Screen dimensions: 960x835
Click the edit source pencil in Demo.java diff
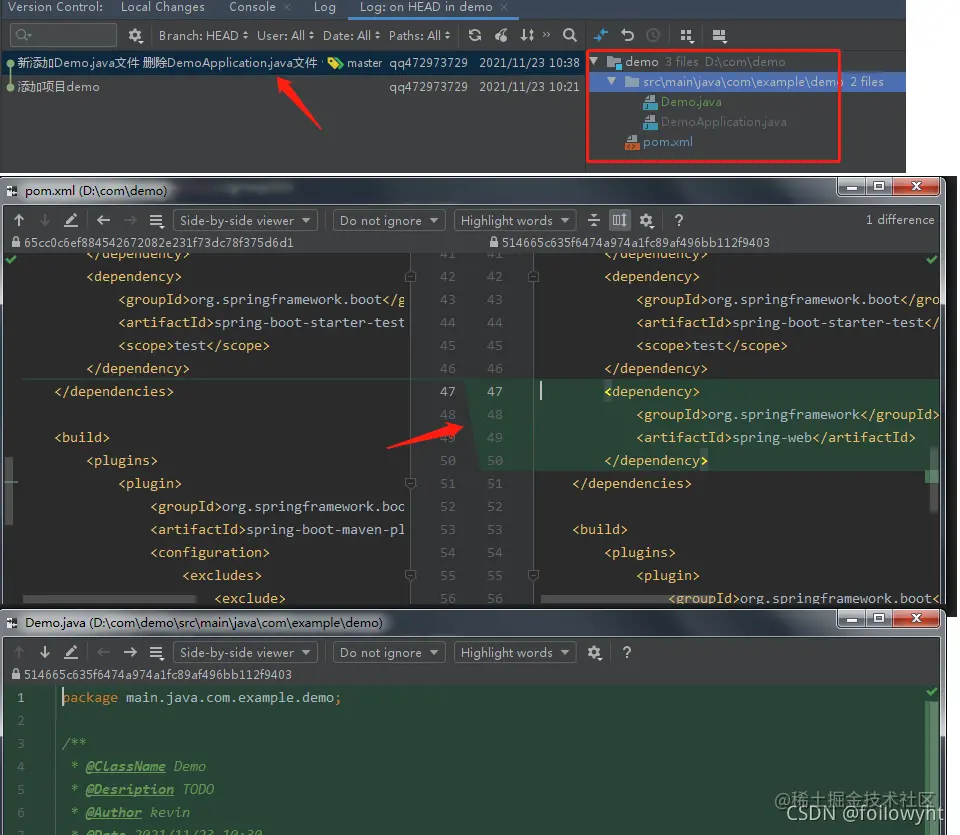pos(71,653)
